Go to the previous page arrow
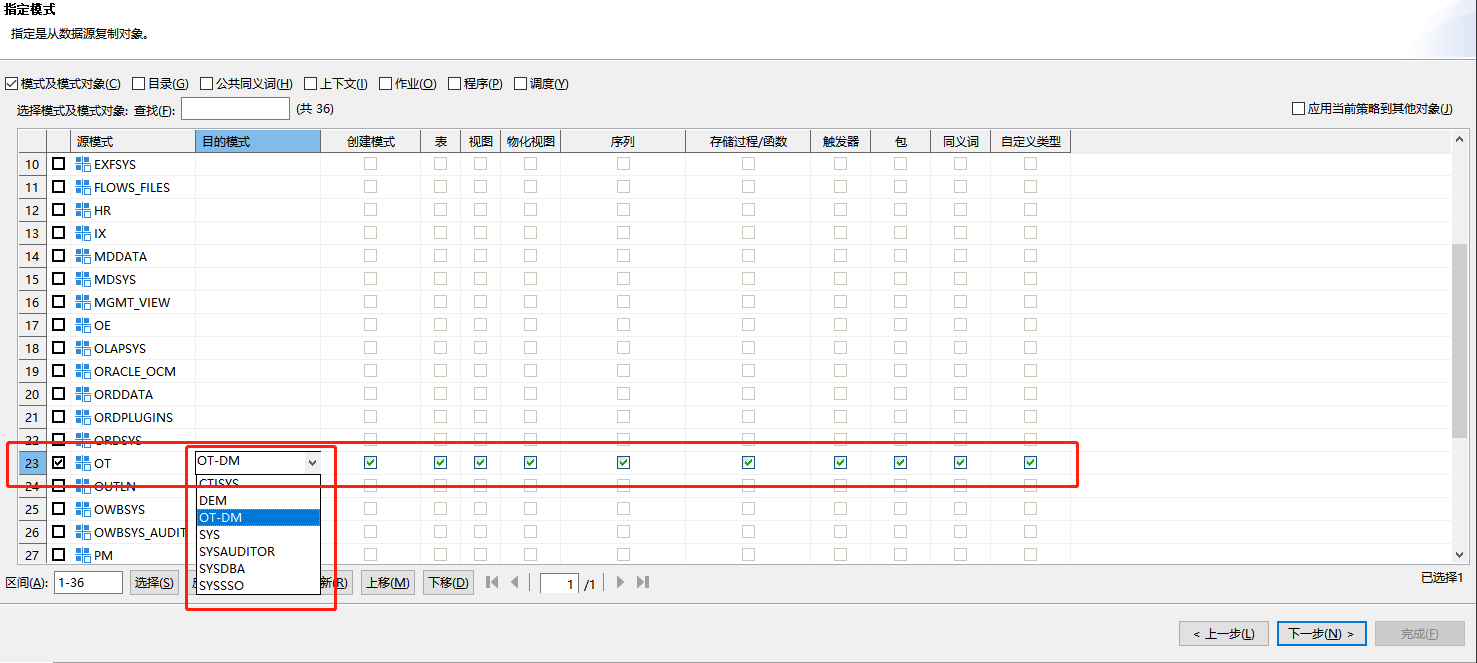The height and width of the screenshot is (663, 1477). click(x=514, y=582)
